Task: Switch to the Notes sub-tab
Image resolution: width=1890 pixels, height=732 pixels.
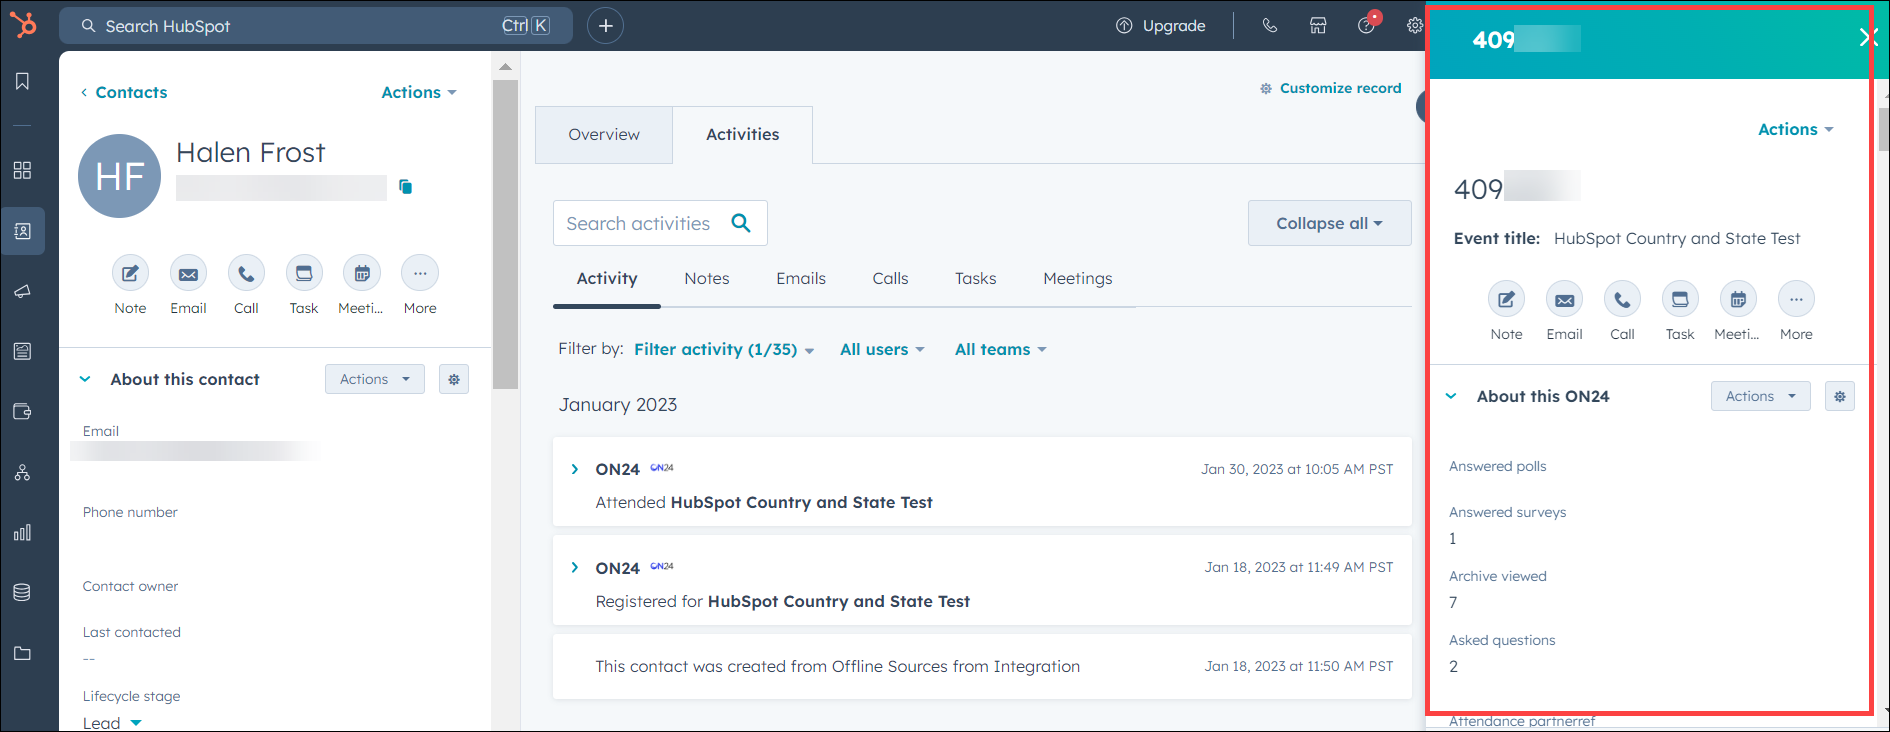Action: (707, 279)
